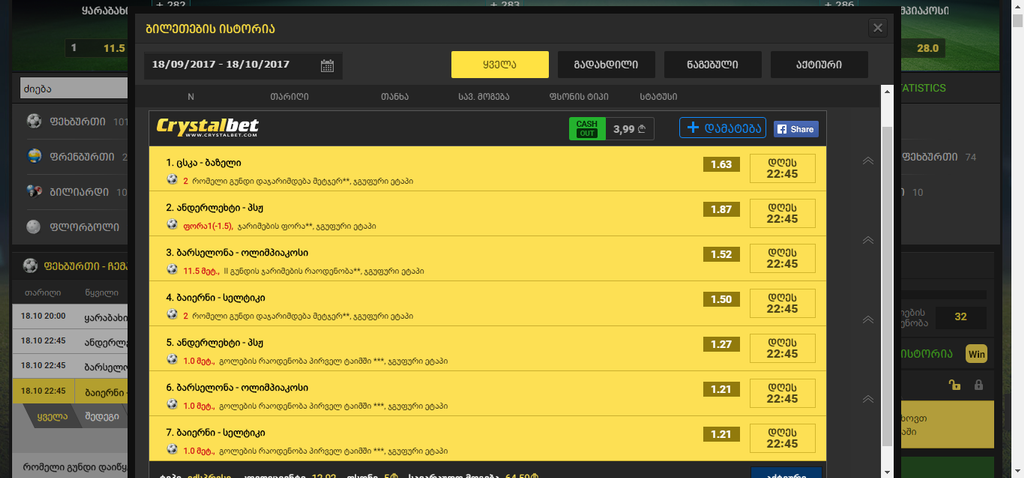
Task: Click the closed padlock icon on right
Action: (x=978, y=385)
